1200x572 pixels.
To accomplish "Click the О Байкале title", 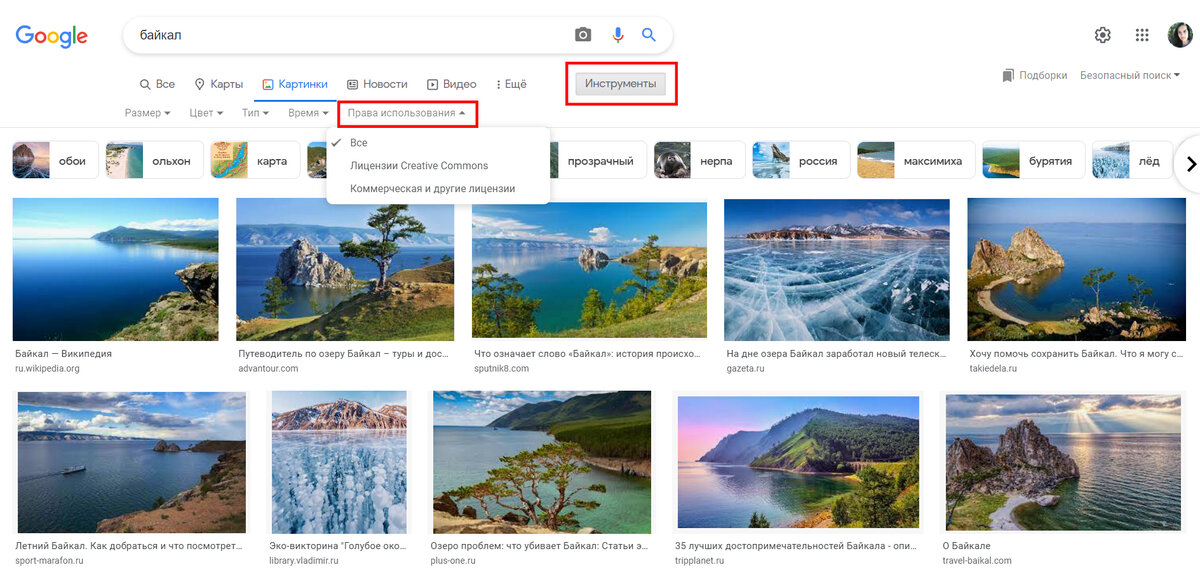I will click(966, 546).
